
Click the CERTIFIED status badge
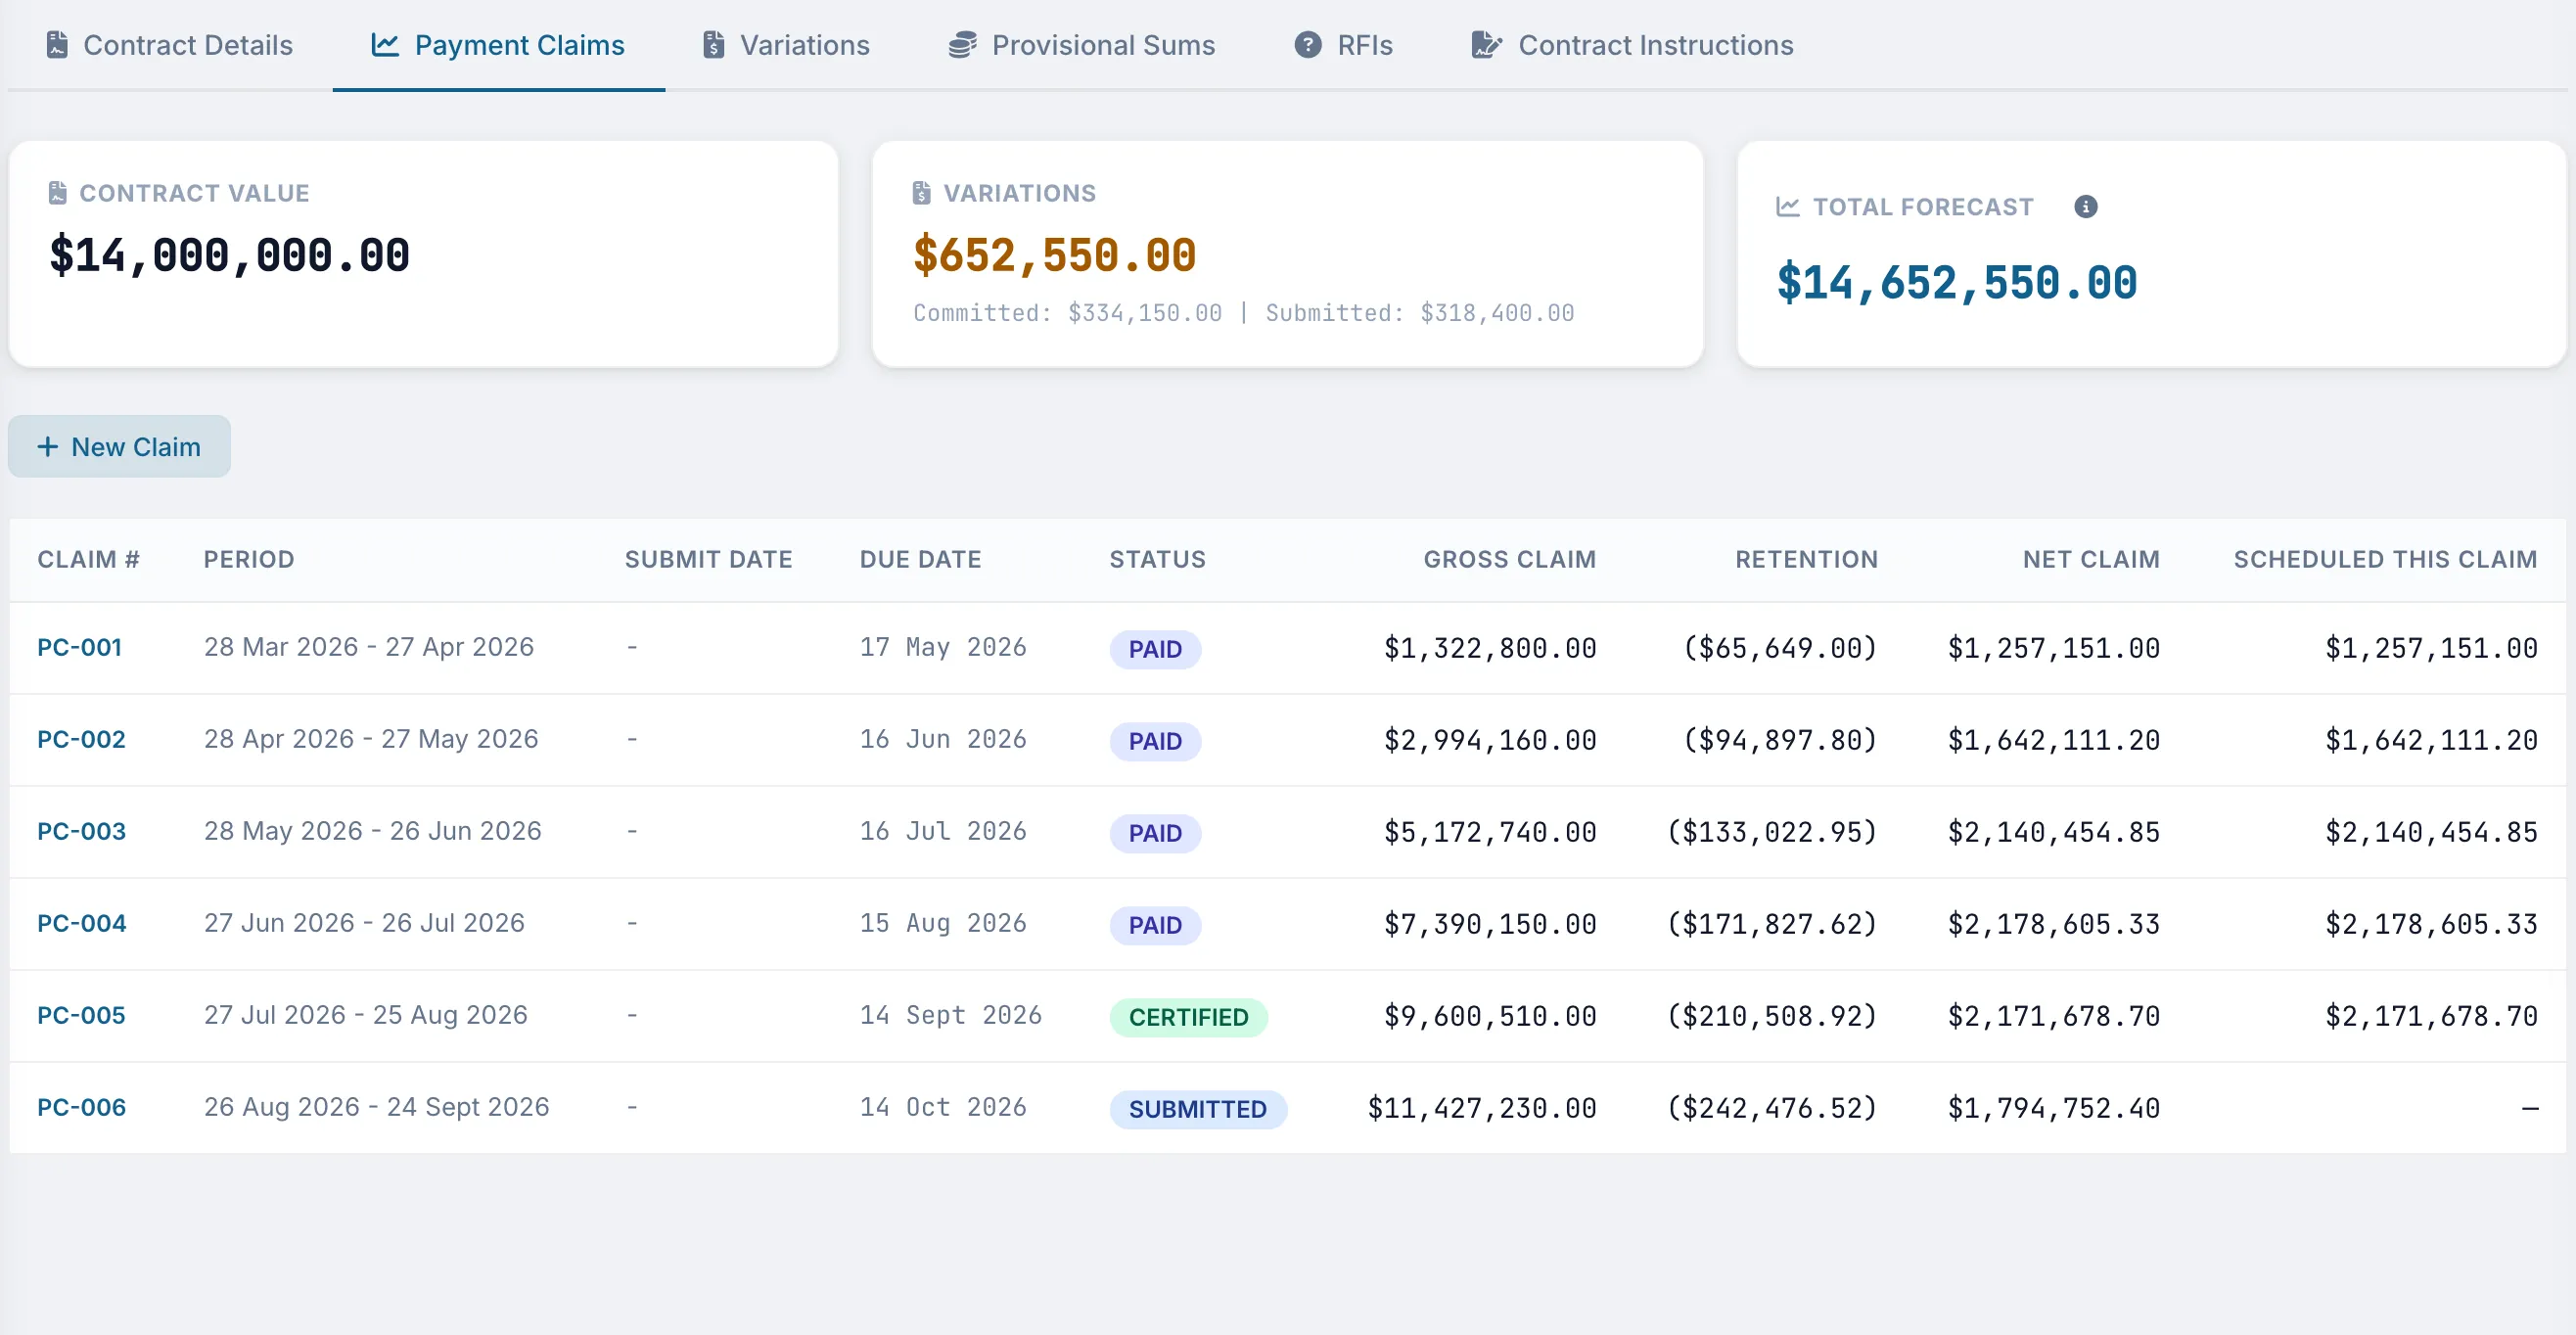coord(1188,1017)
